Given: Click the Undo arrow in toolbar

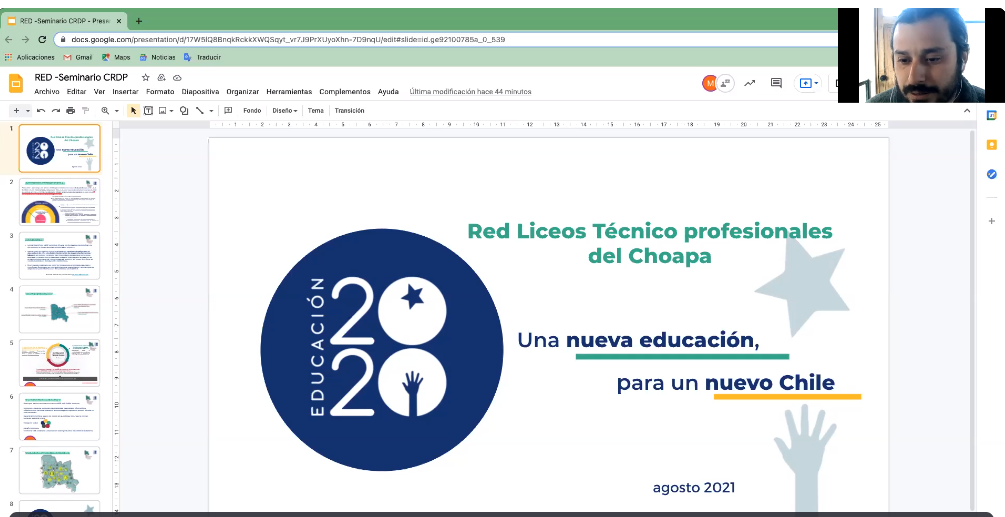Looking at the screenshot, I should coord(43,111).
